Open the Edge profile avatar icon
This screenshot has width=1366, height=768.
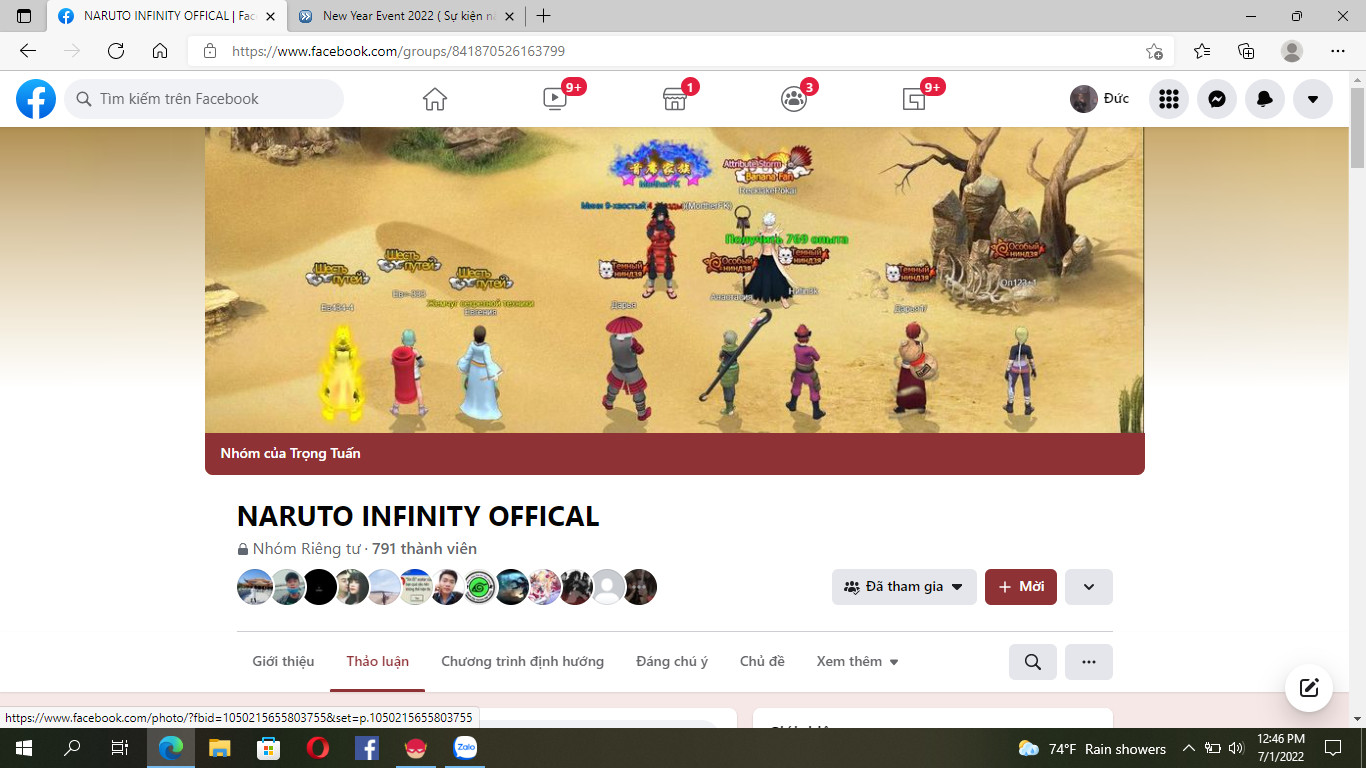point(1292,51)
